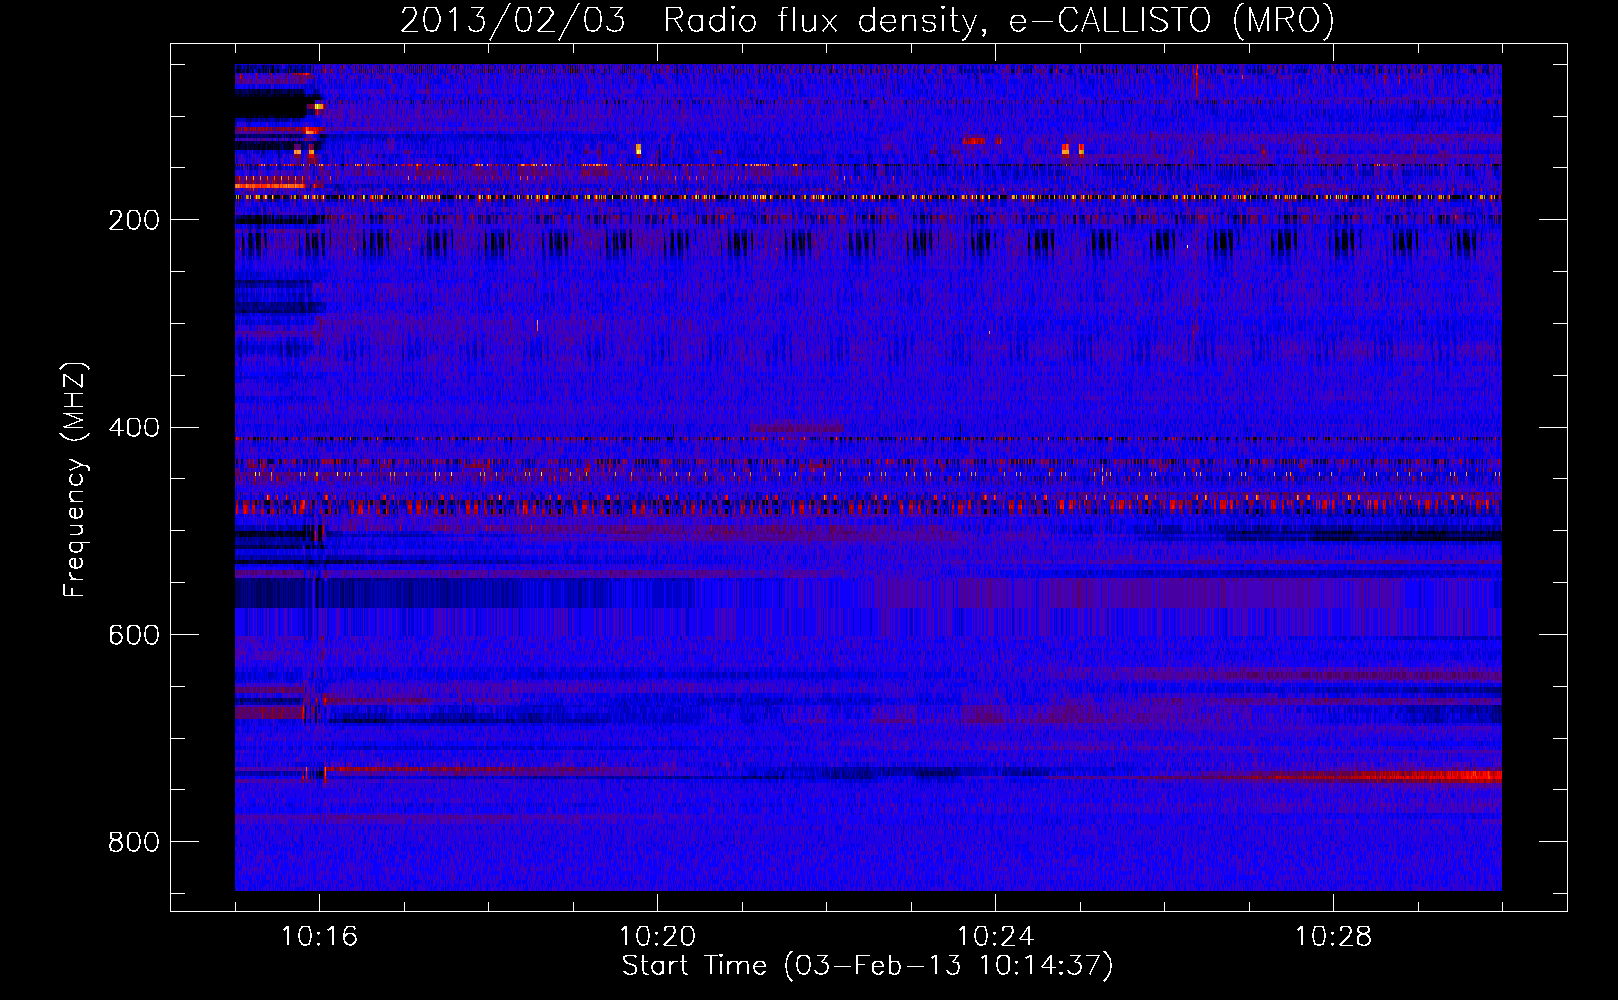Click the date '2013/02/03' in the title

tap(513, 21)
